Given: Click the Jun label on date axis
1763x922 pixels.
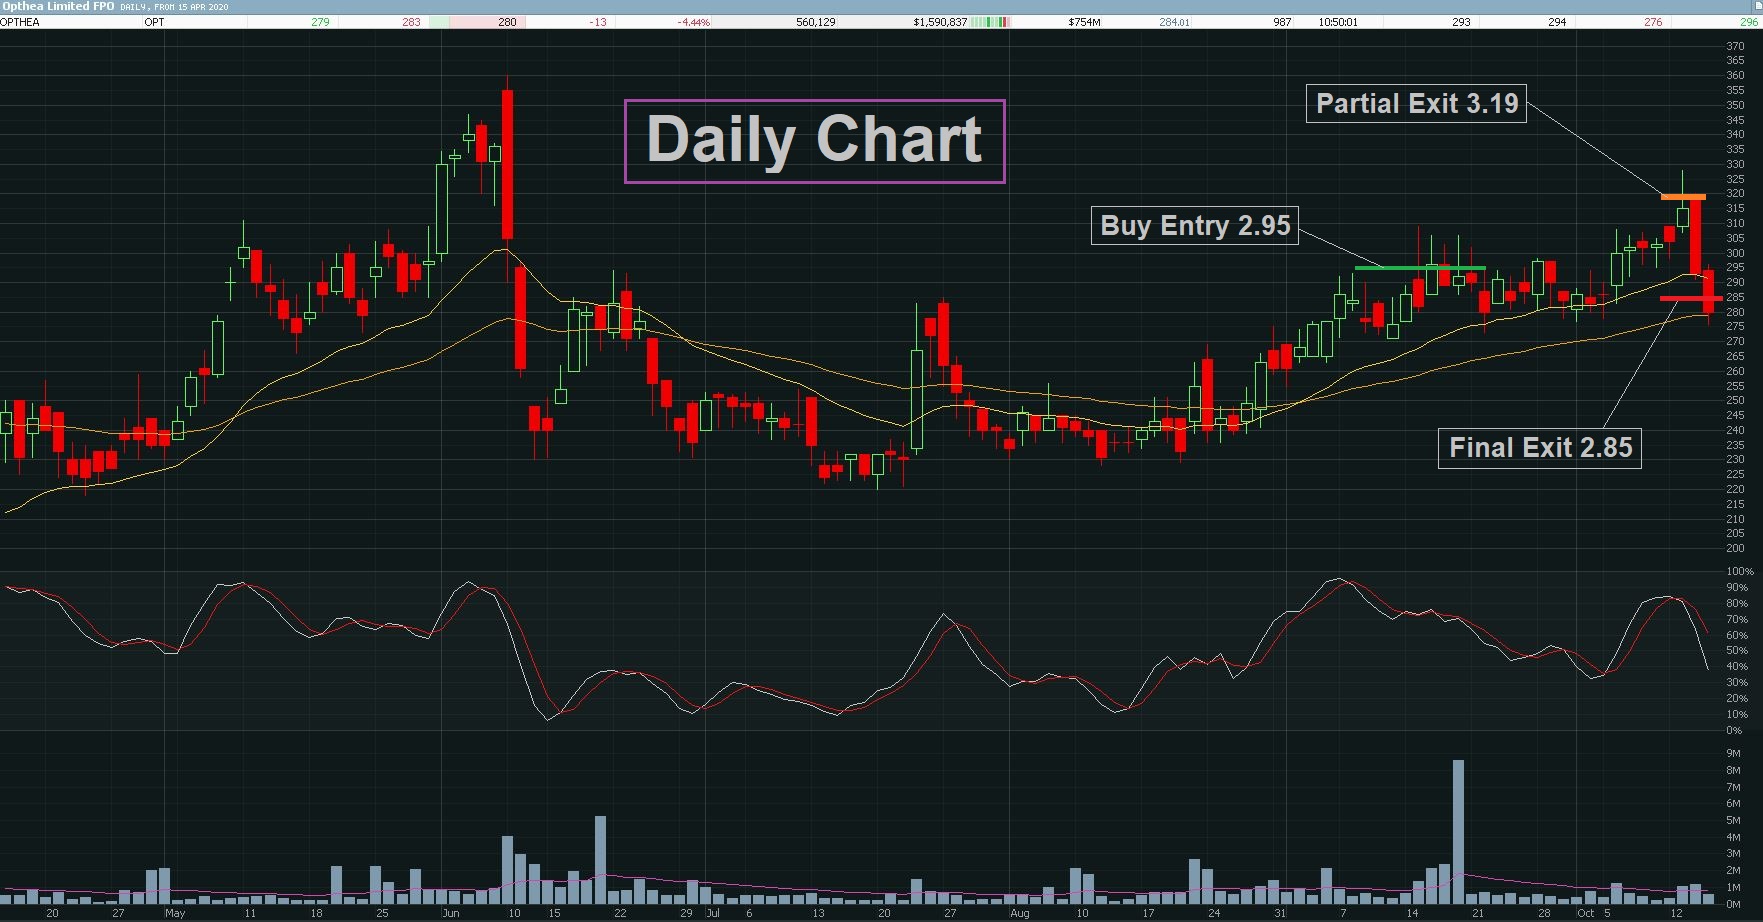Looking at the screenshot, I should point(451,913).
